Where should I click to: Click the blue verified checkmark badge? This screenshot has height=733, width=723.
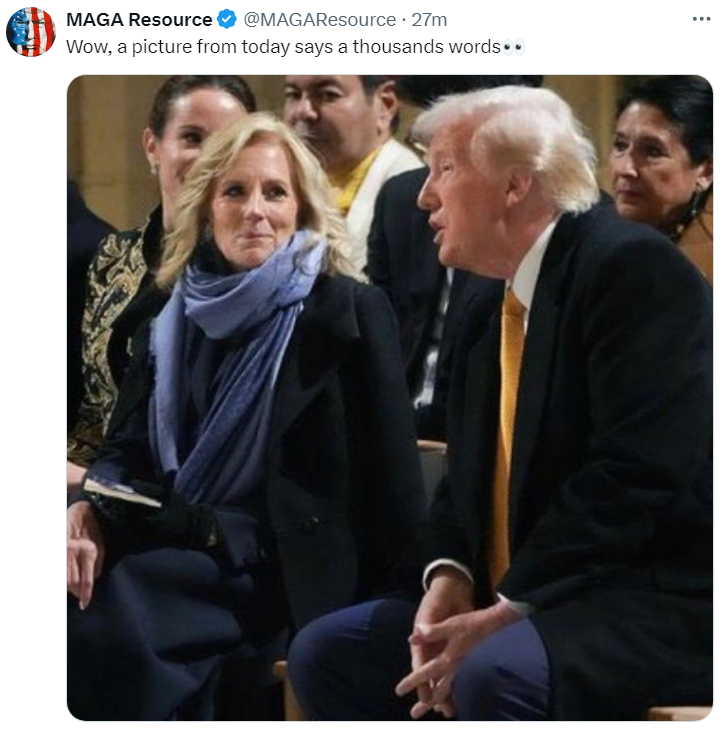point(228,20)
